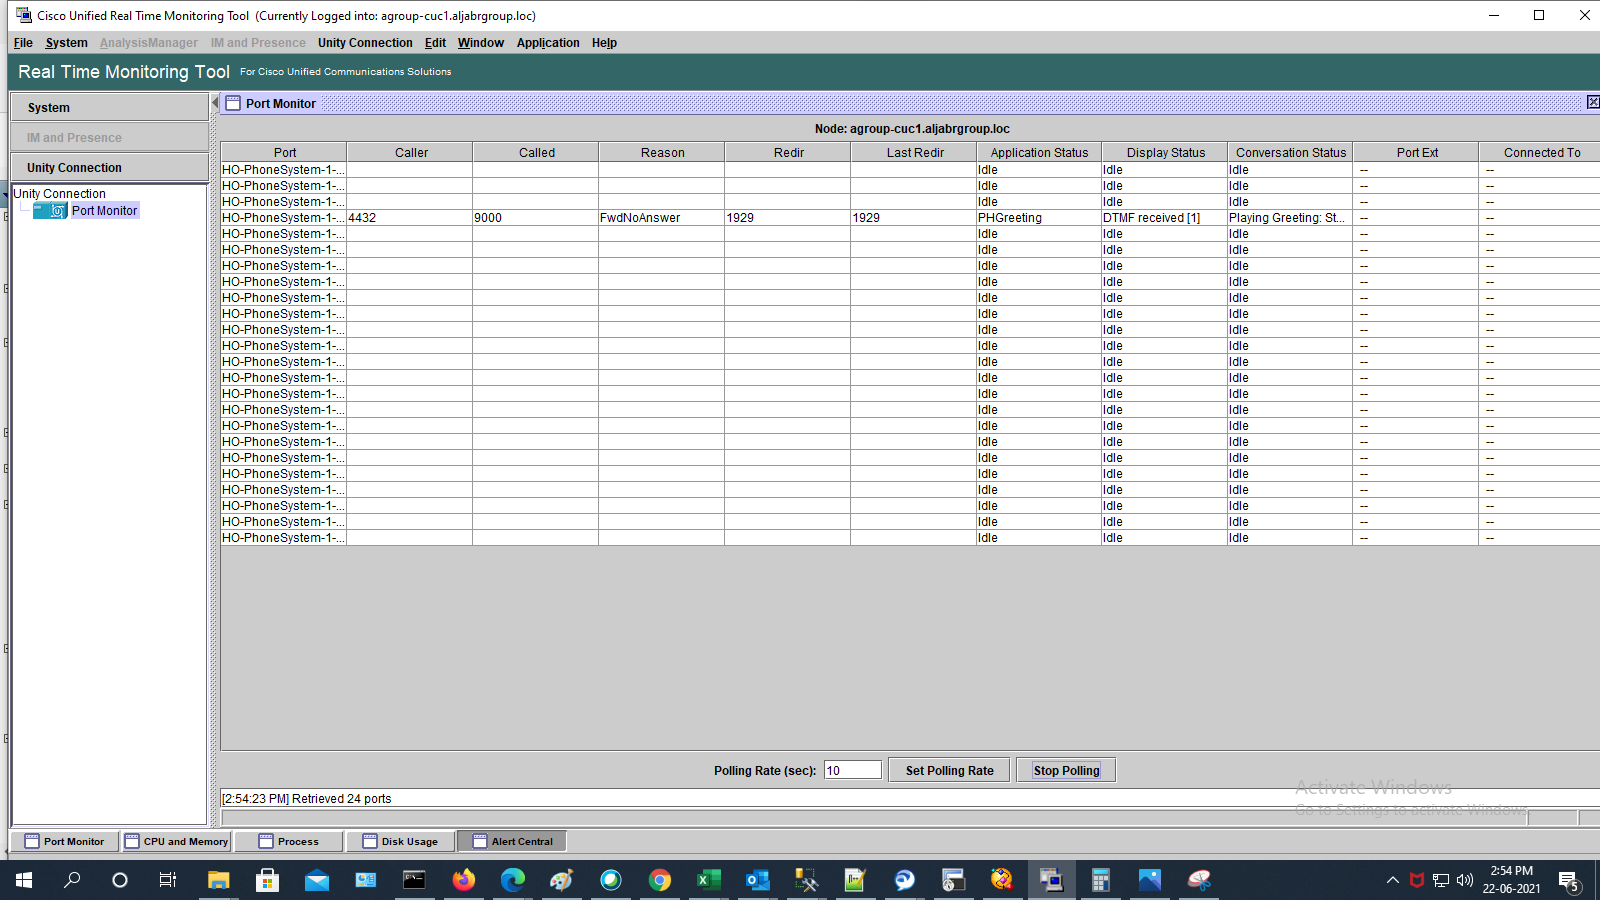
Task: Open the notification center
Action: (1569, 881)
